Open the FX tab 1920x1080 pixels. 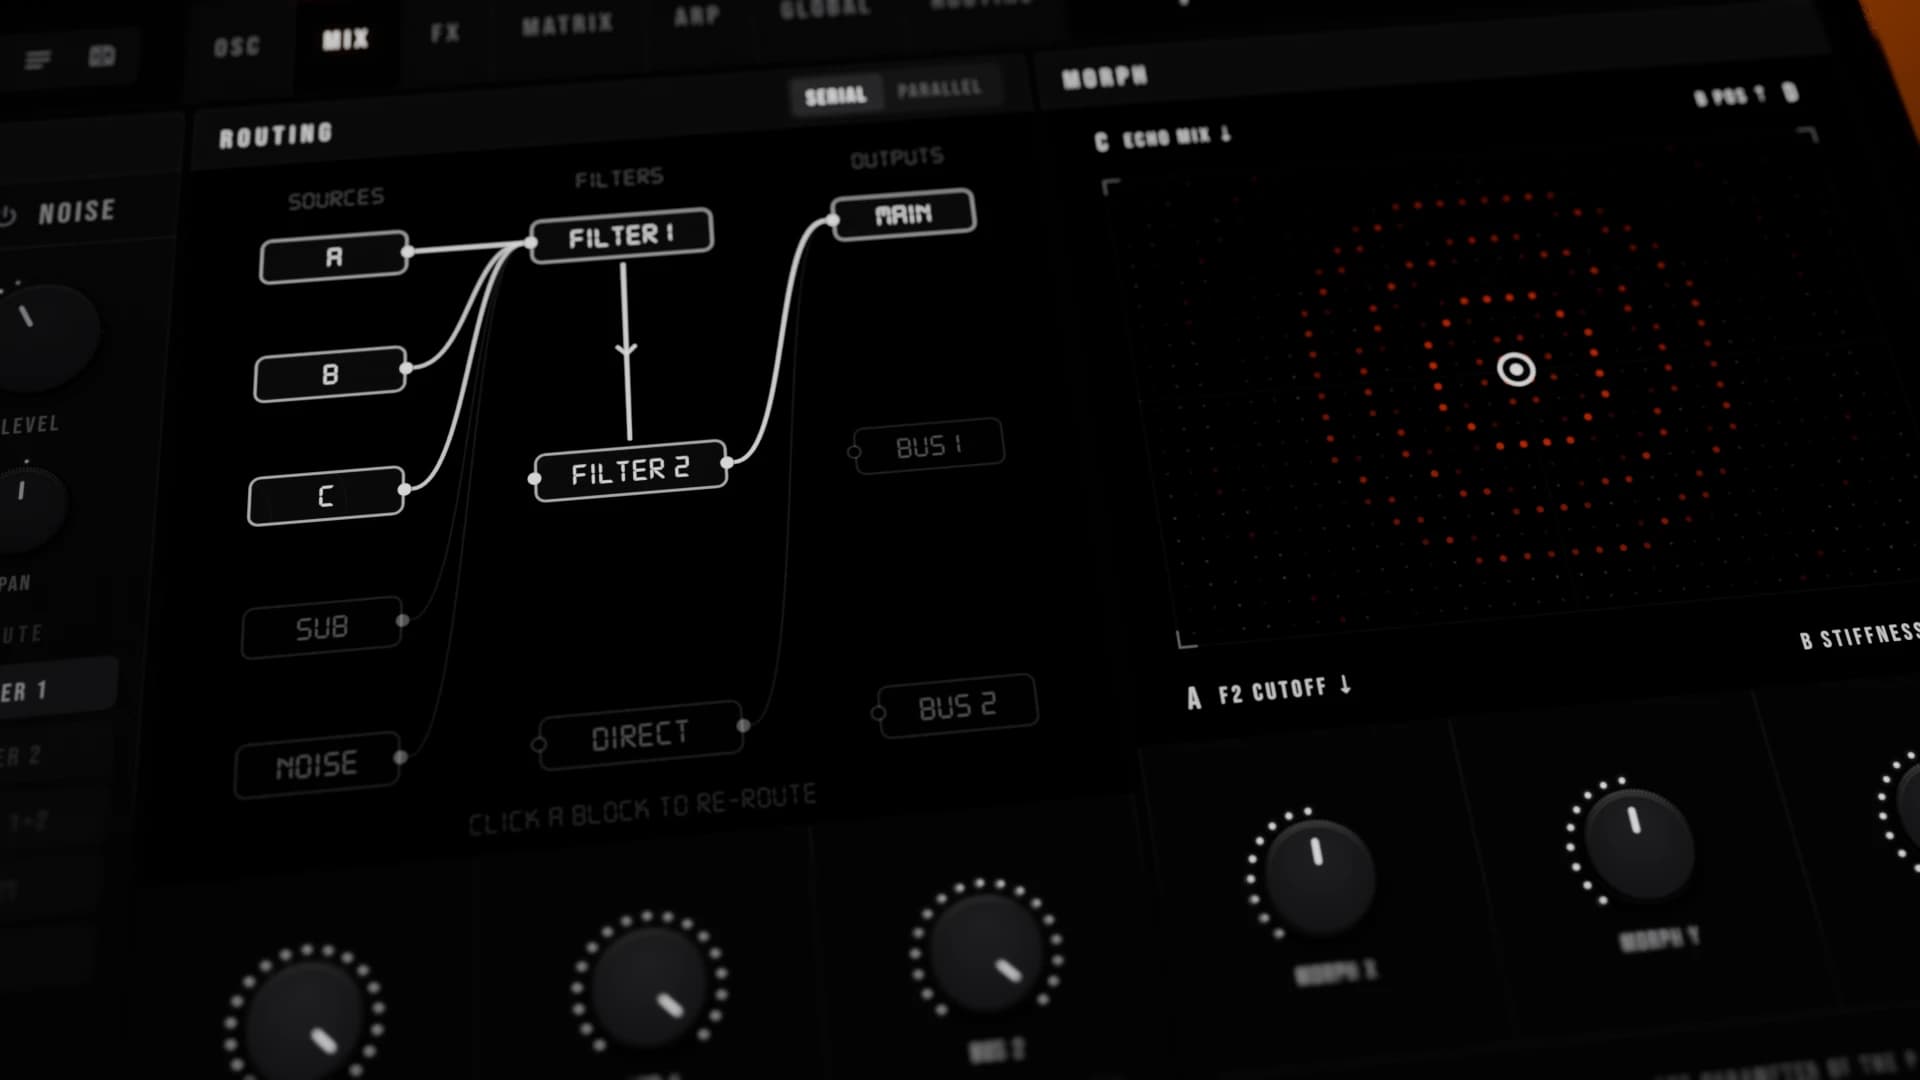[x=445, y=33]
